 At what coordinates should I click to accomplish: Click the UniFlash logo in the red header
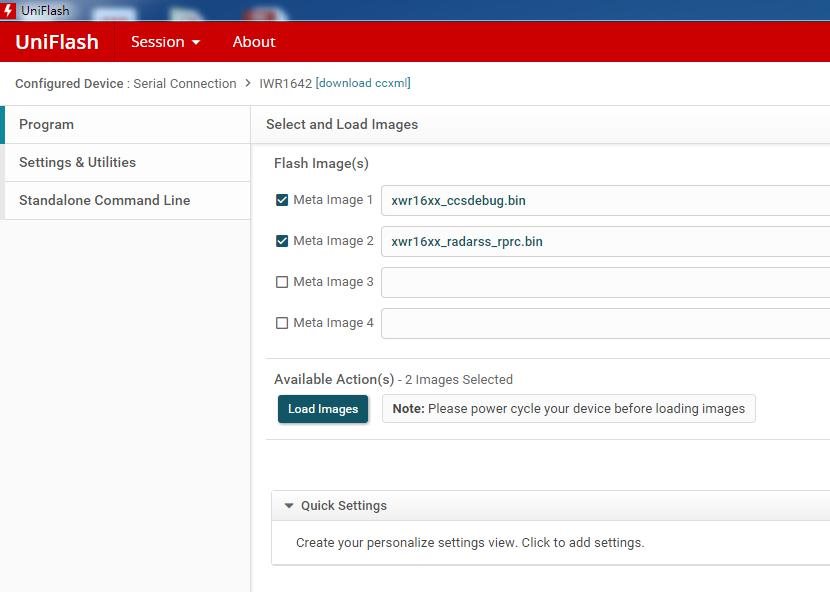pos(57,42)
